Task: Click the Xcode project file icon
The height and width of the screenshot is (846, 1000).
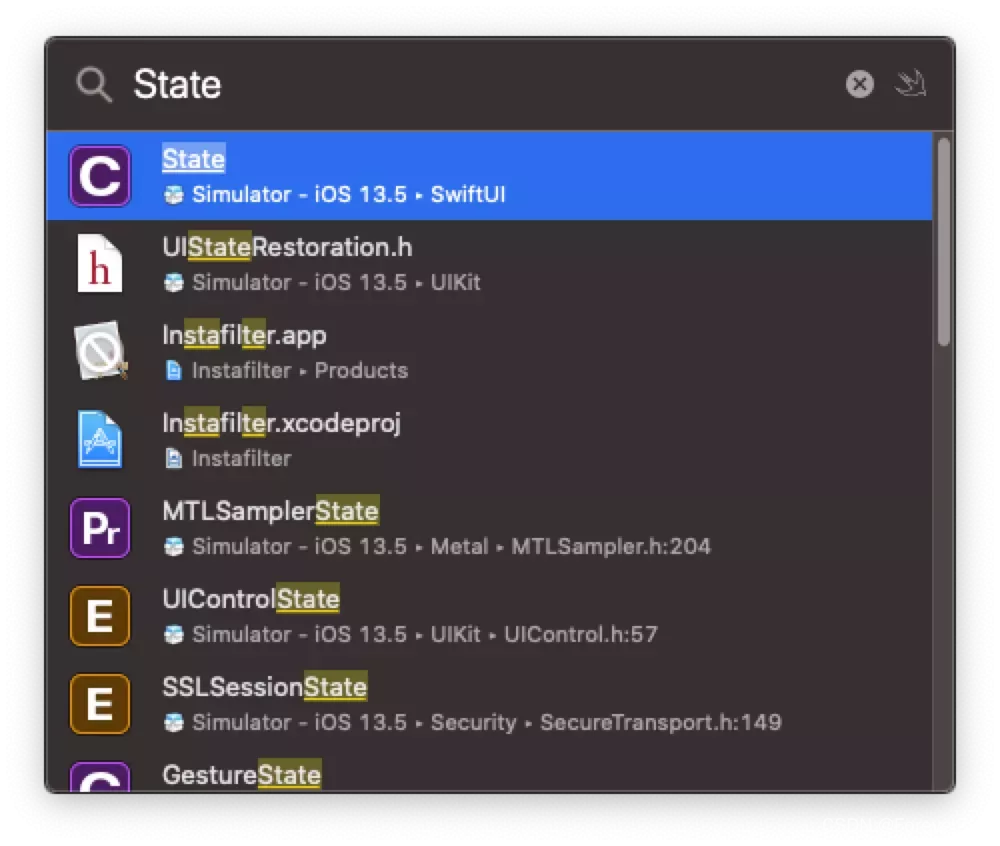Action: click(x=100, y=439)
